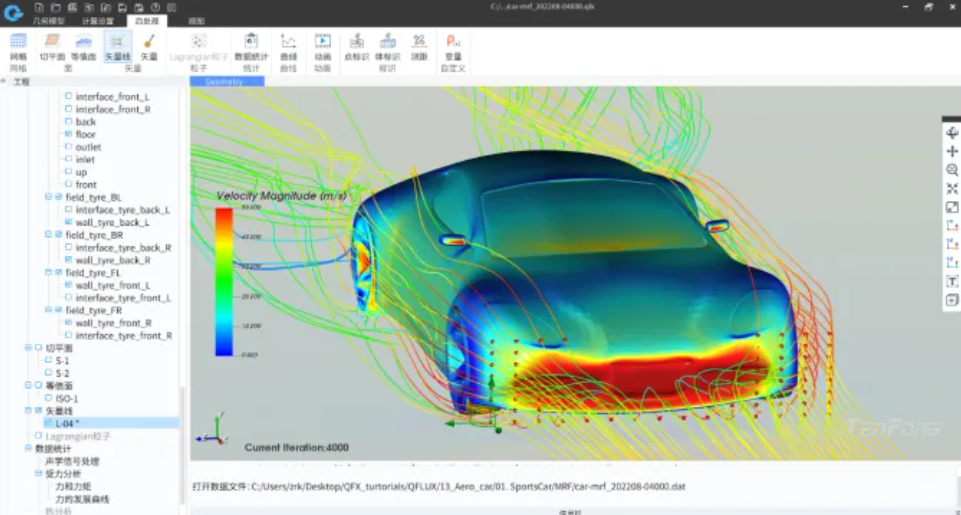Collapse the field_tyre_BL tree node
This screenshot has height=515, width=961.
click(x=48, y=197)
